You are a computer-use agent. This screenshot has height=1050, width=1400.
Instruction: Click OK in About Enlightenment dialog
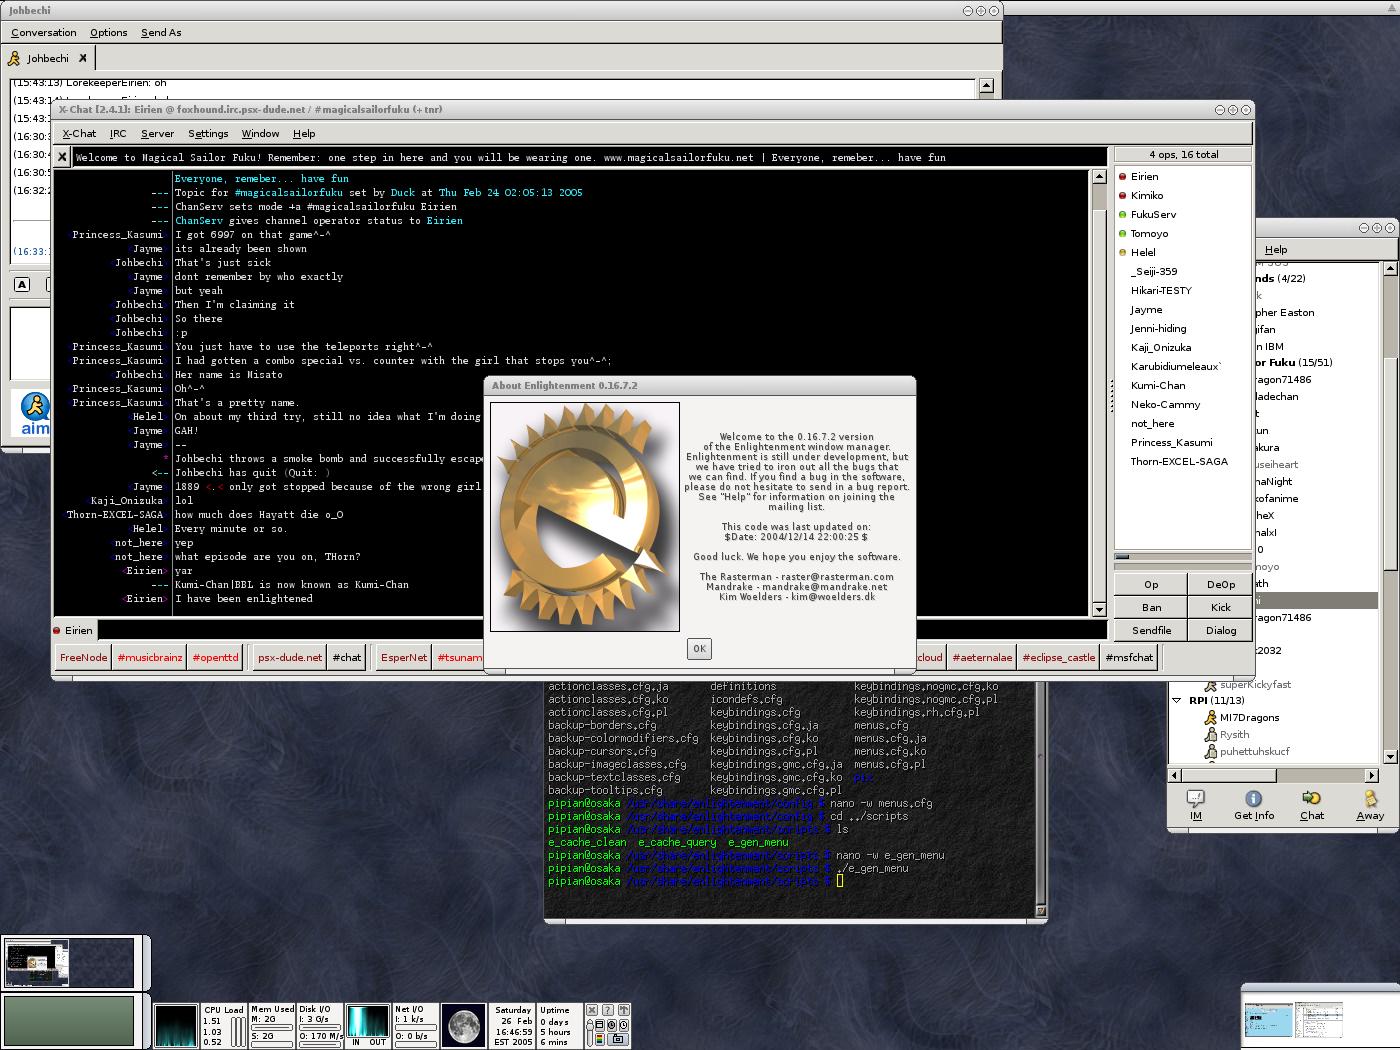(x=699, y=648)
